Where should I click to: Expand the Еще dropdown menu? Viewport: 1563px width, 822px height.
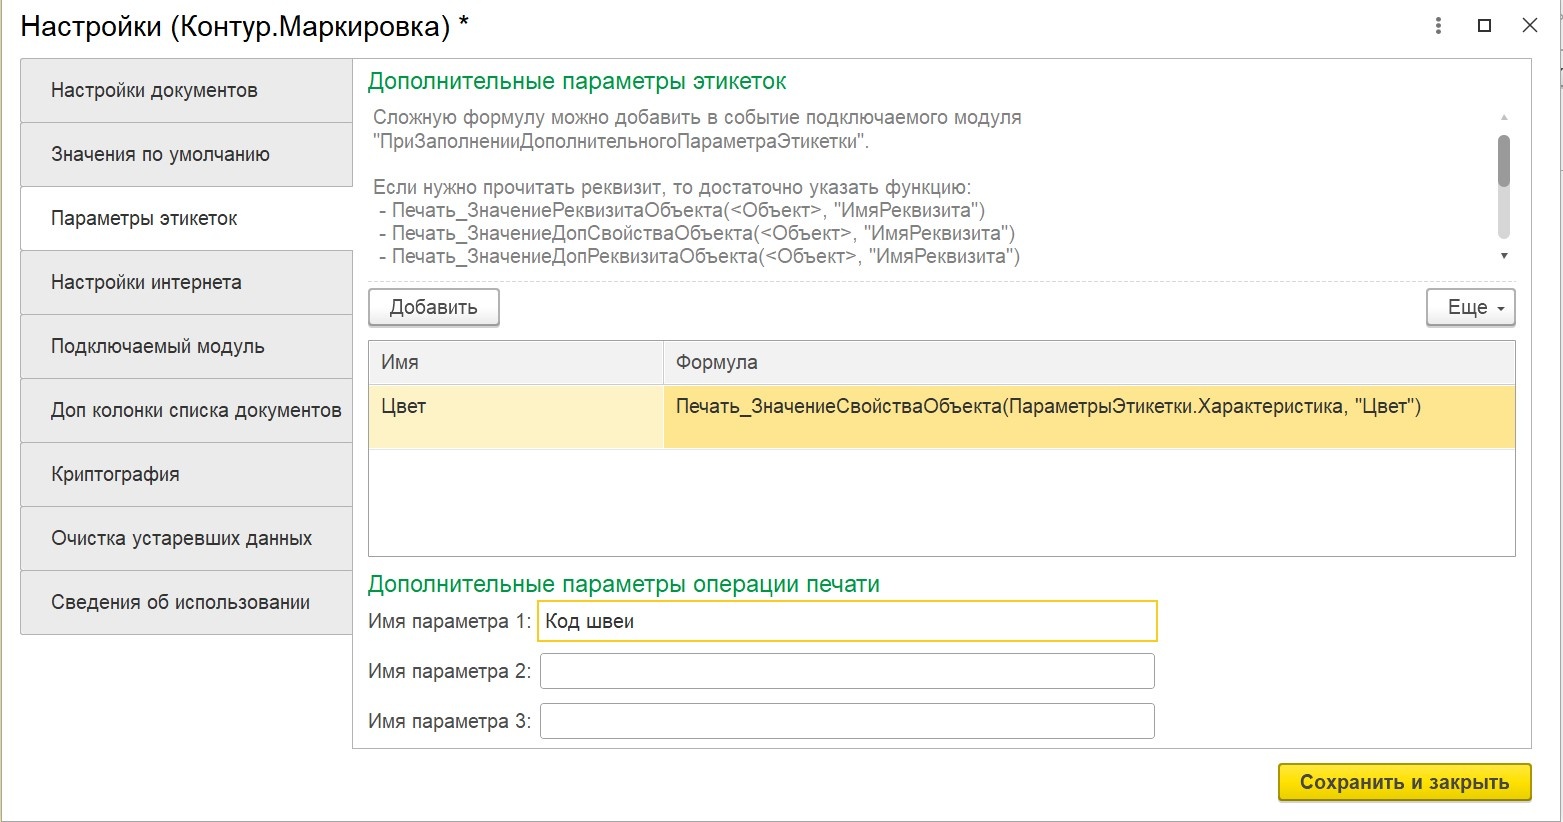[1471, 307]
